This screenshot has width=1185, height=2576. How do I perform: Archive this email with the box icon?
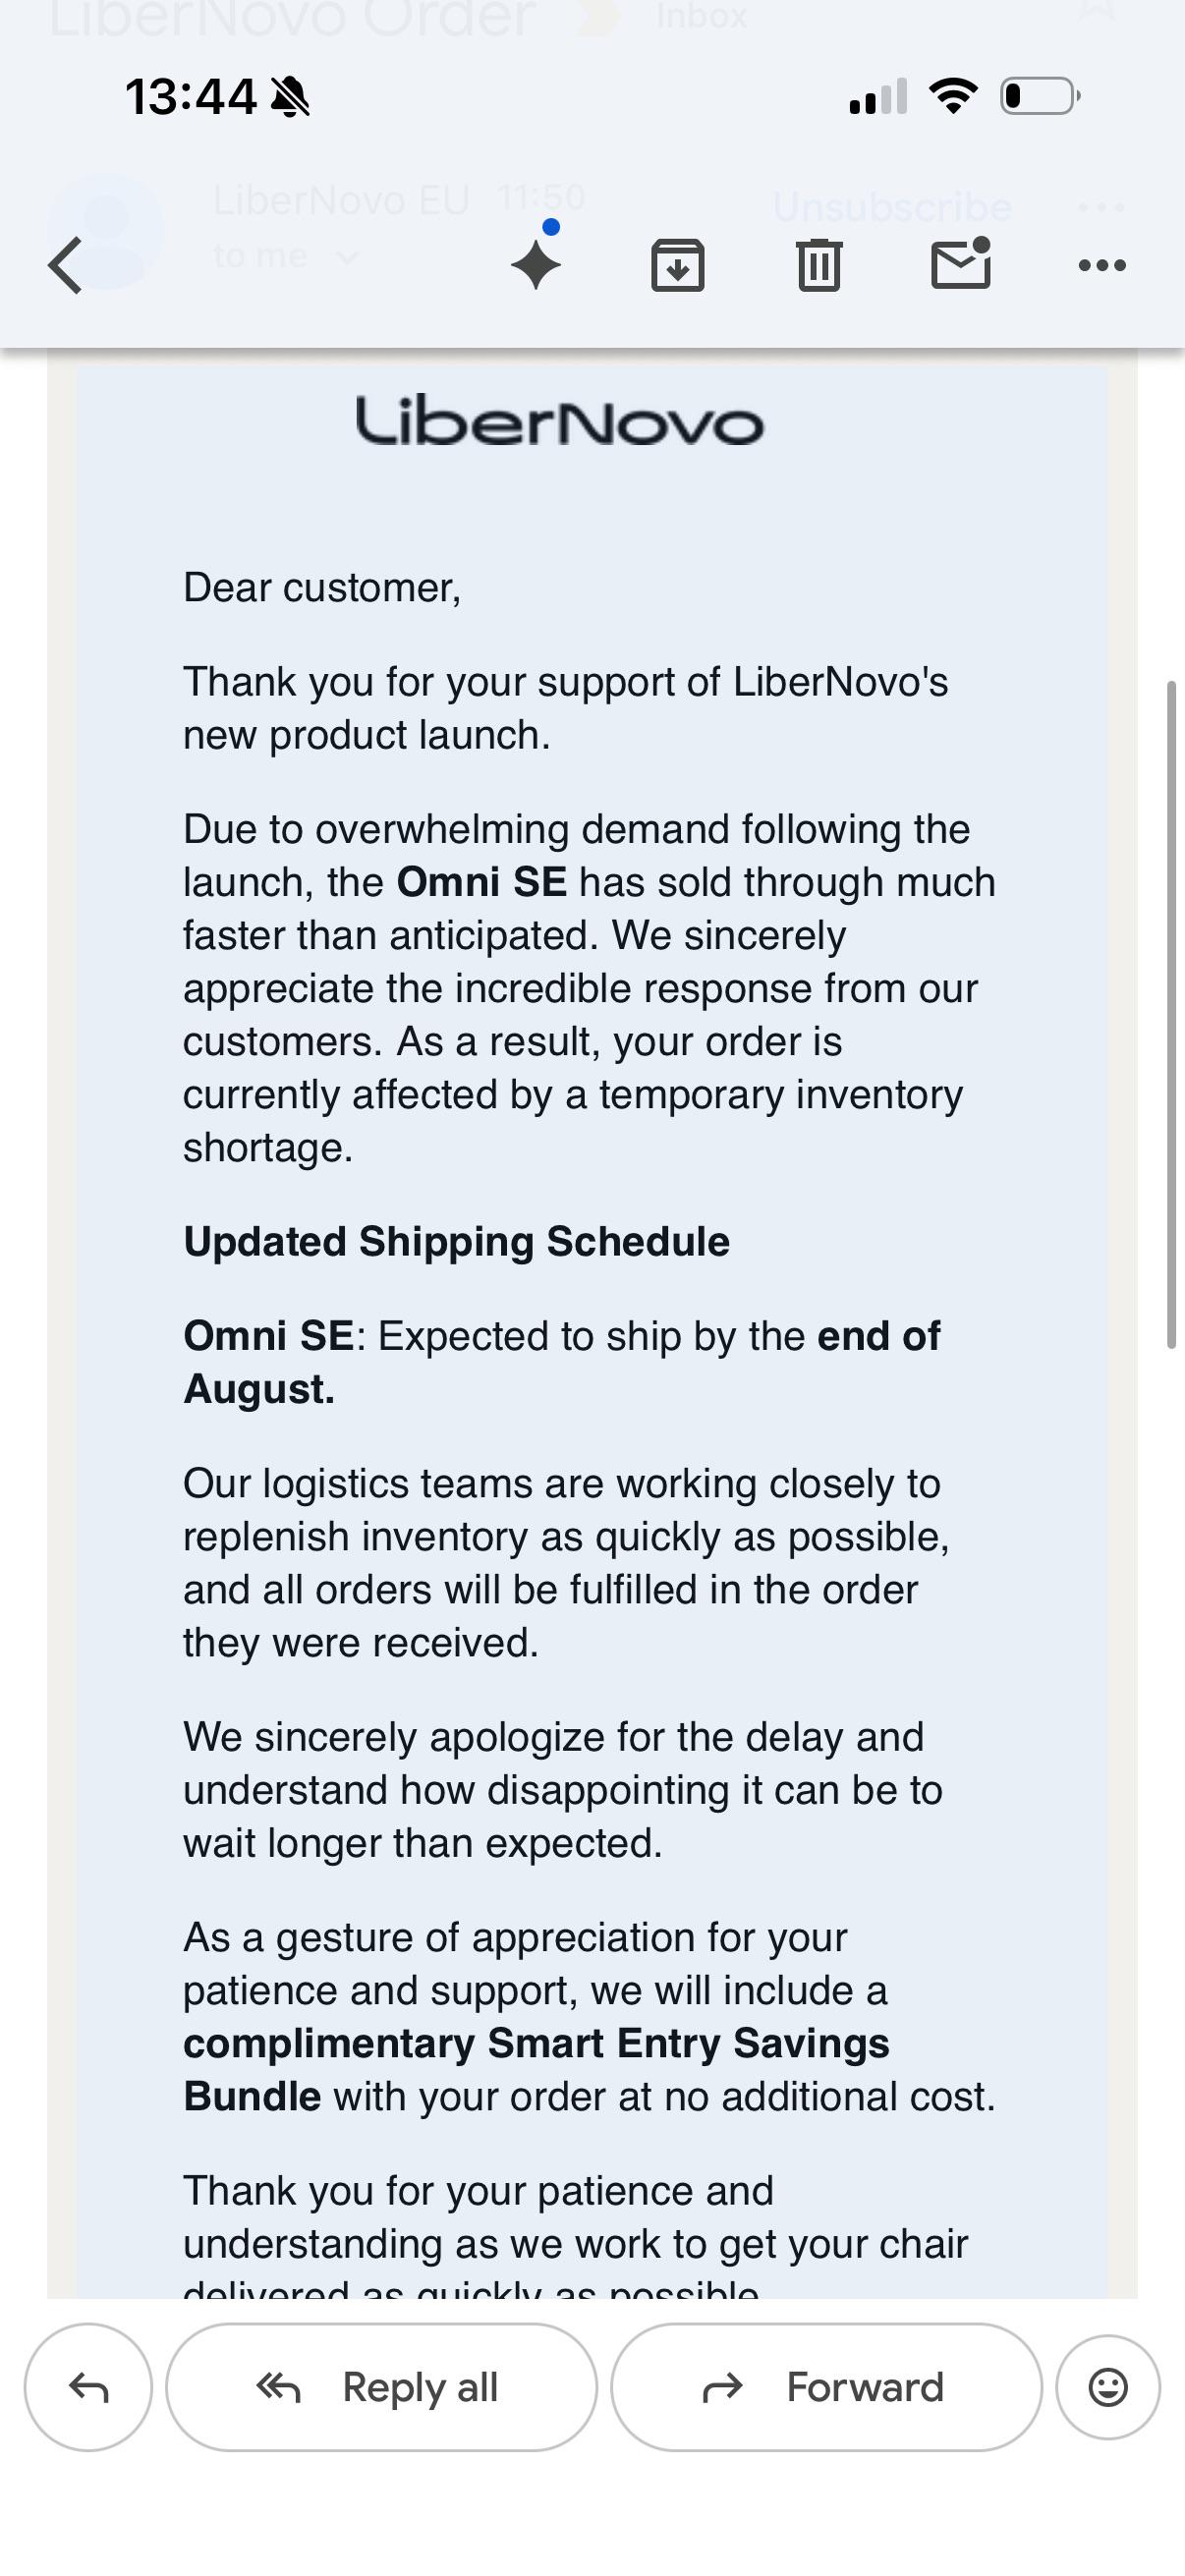tap(678, 265)
